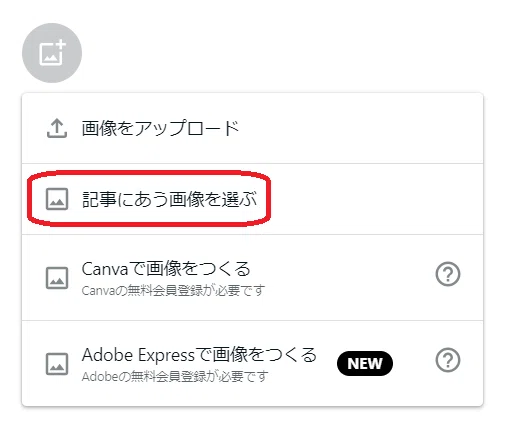This screenshot has height=430, width=511.
Task: Click the picture icon beside Canvaで画像をつくる
Action: coord(57,278)
